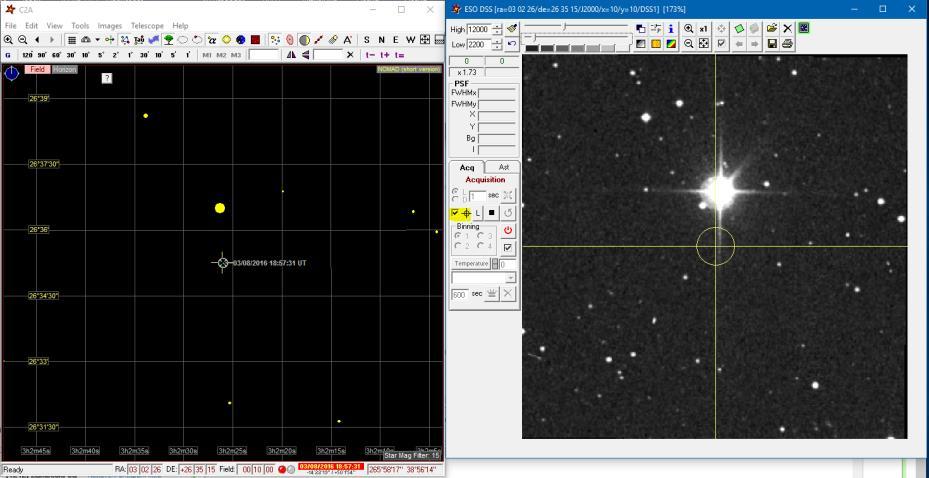Open an image file using folder icon

pos(771,28)
